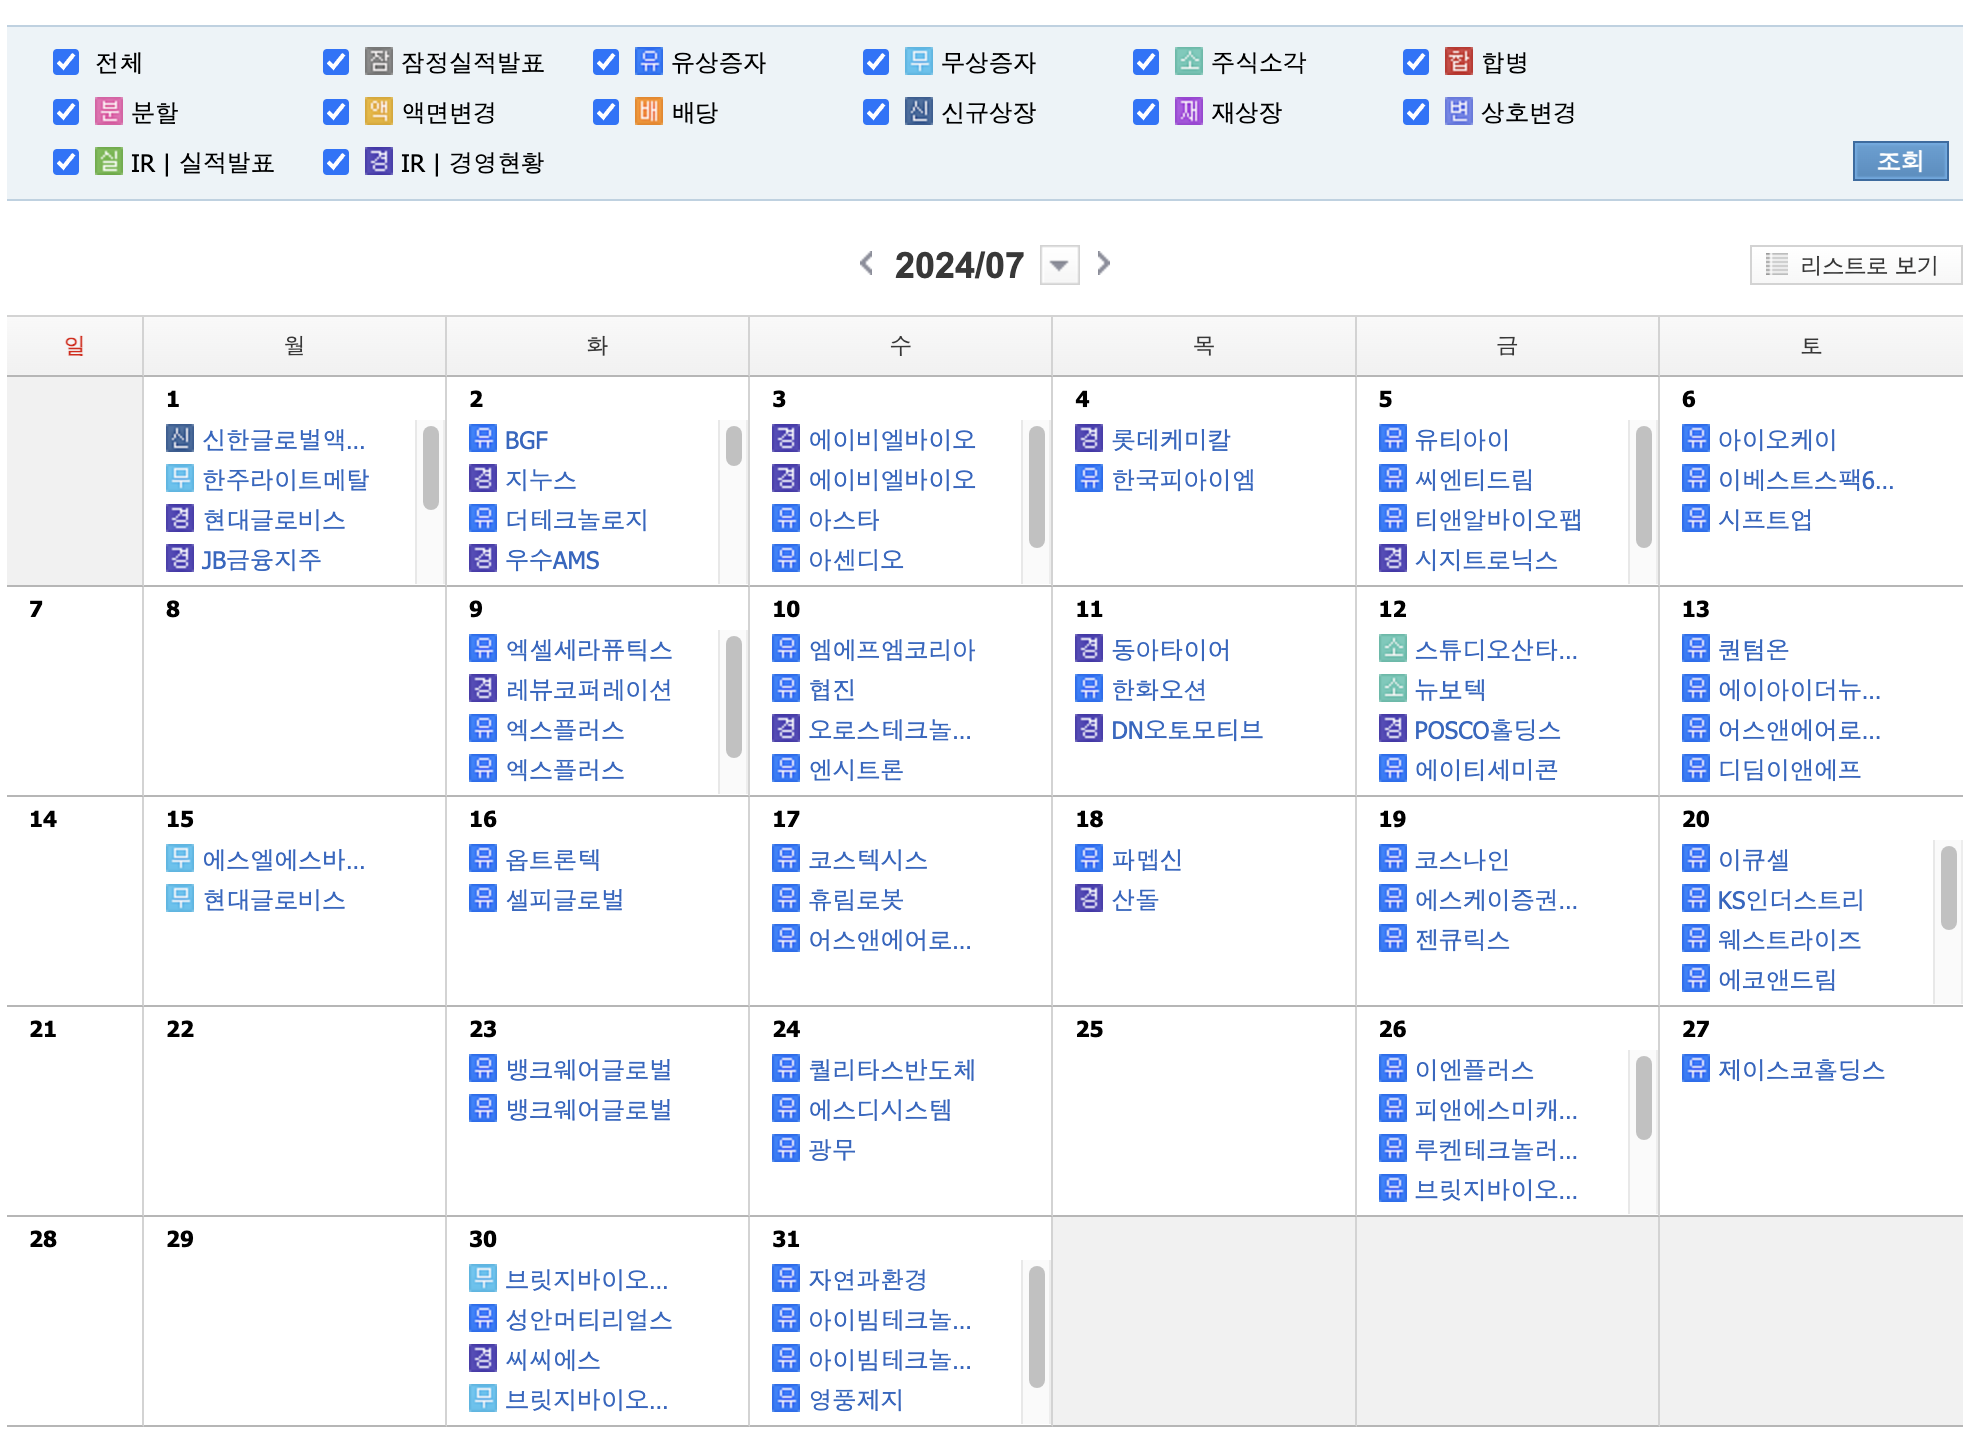Click the scrollbar in the July 1 cell
Screen dimensions: 1982x1446
click(x=431, y=468)
